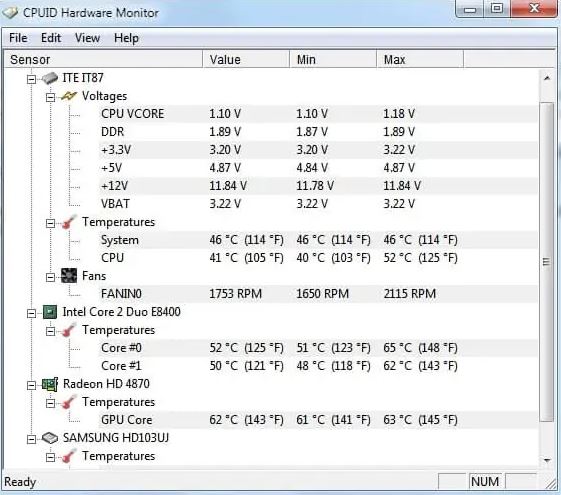Select the Radeon HD 4870 label
The height and width of the screenshot is (495, 561).
tap(106, 384)
